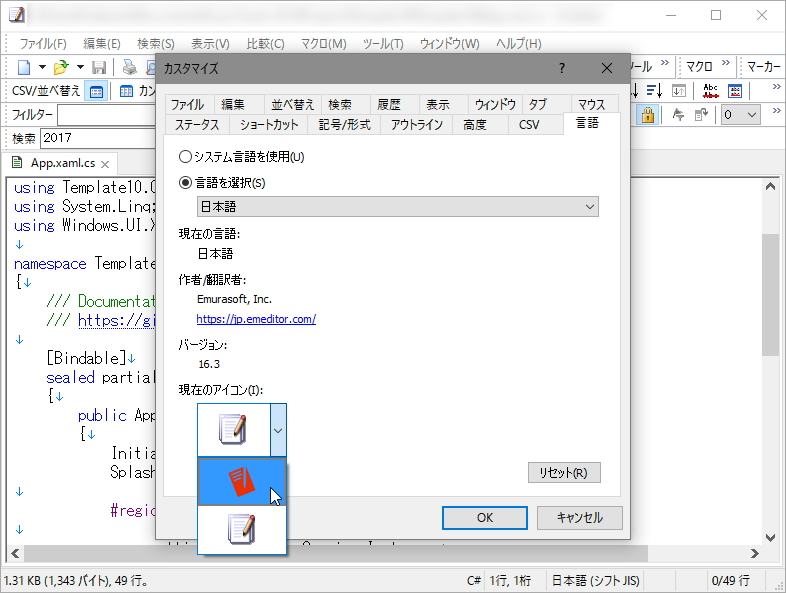Open the 比較(C) menu
The height and width of the screenshot is (593, 786).
point(265,44)
